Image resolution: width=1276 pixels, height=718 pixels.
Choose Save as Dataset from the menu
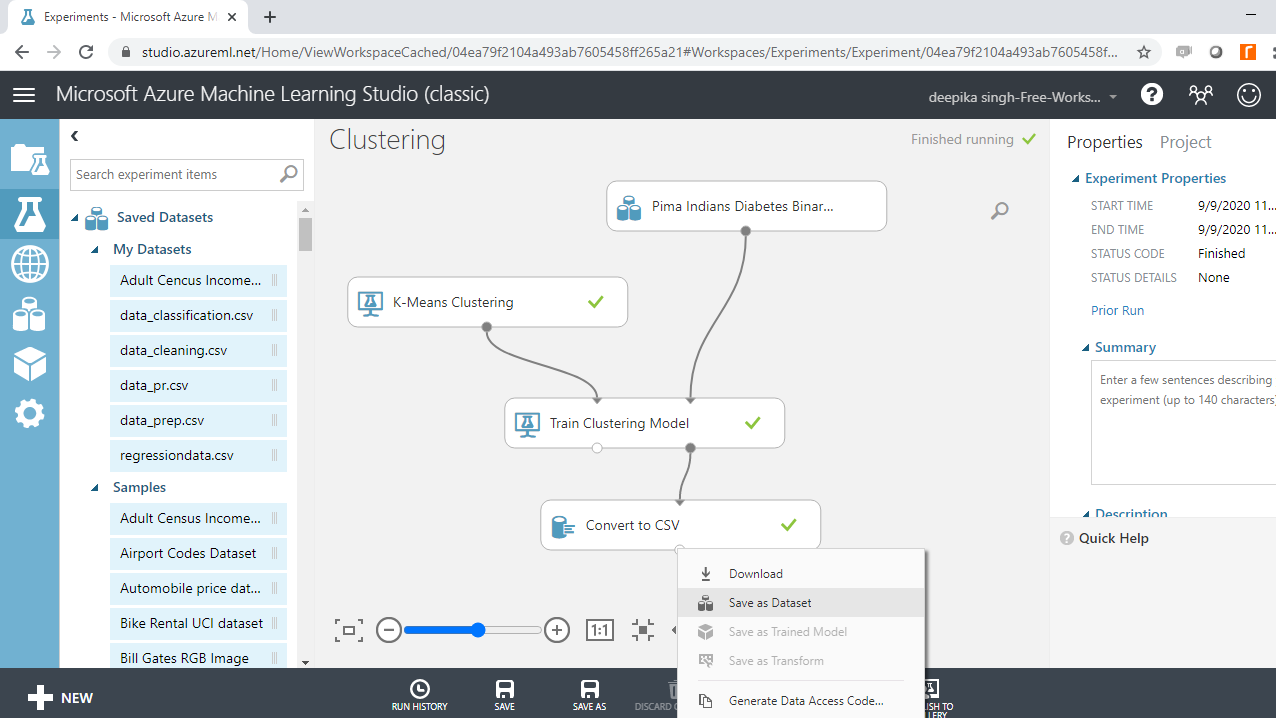801,603
